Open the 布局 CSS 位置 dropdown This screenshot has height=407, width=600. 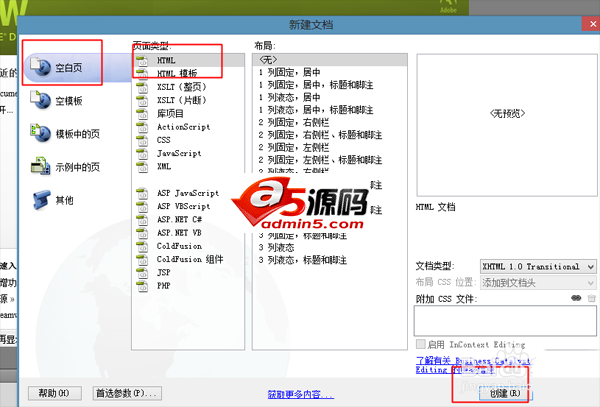coord(538,283)
